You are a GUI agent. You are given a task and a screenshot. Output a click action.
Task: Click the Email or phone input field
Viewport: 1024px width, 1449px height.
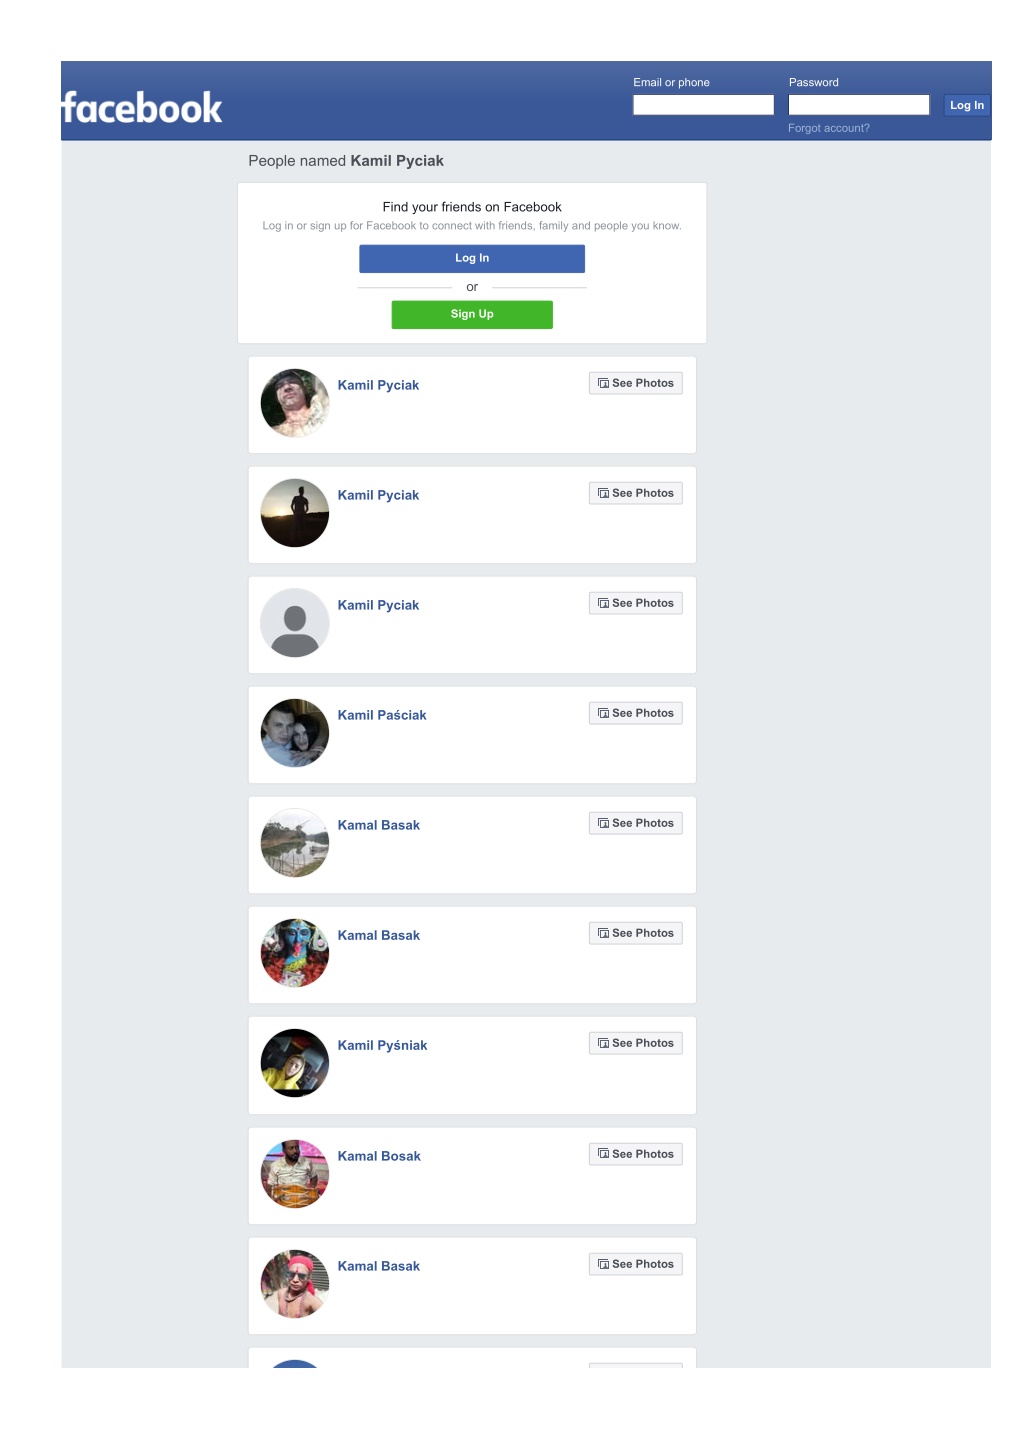pos(703,105)
